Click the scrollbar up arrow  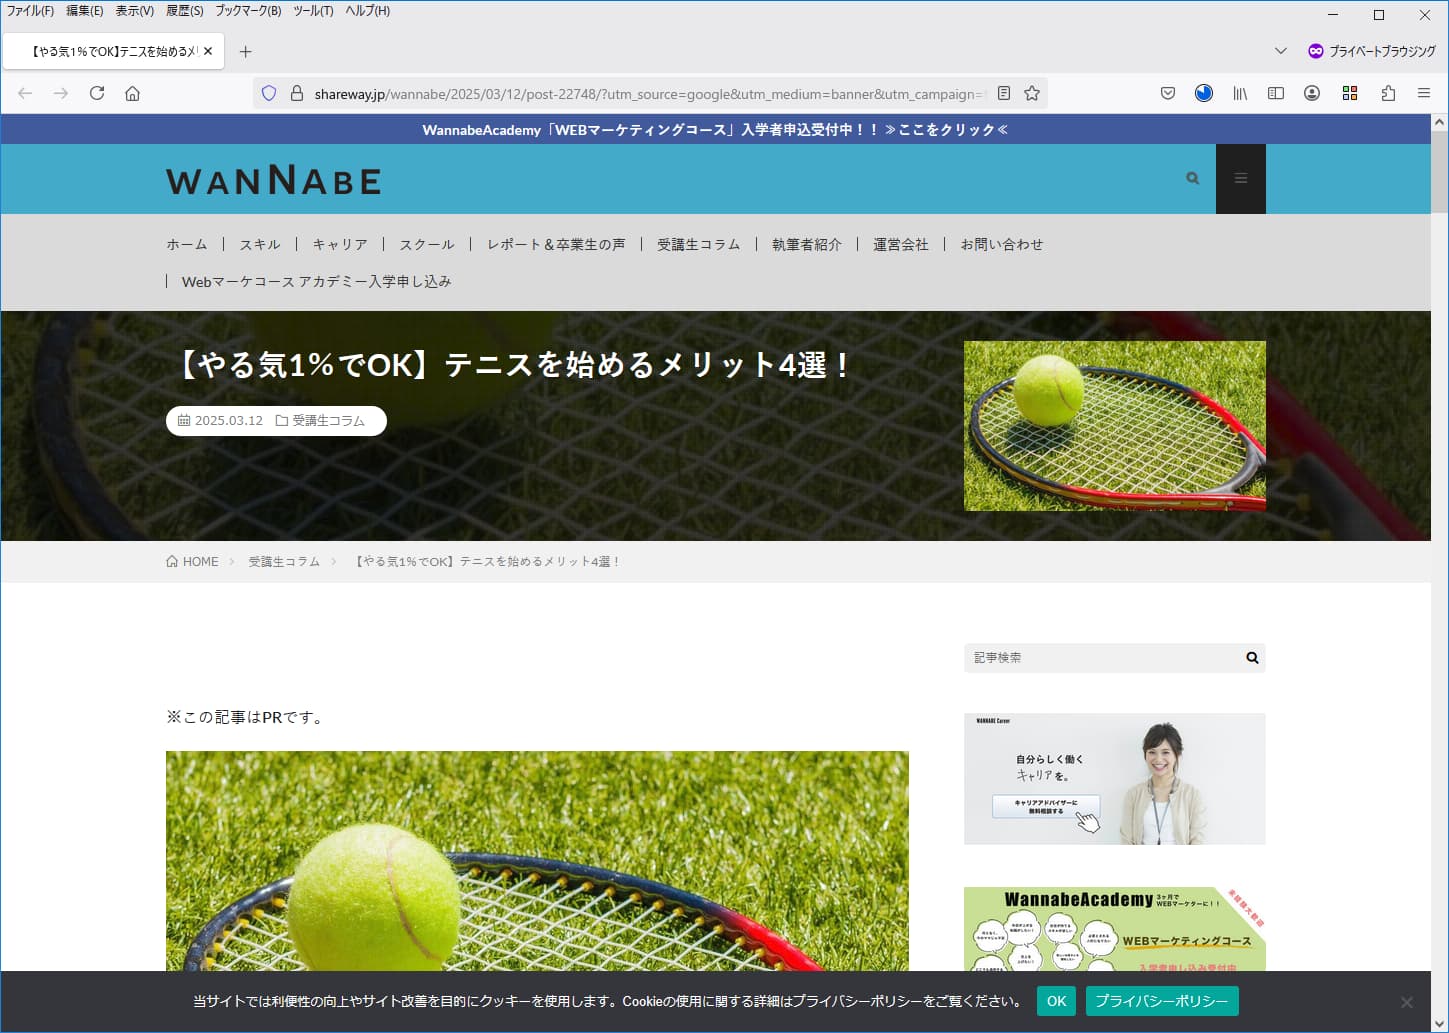[1440, 122]
